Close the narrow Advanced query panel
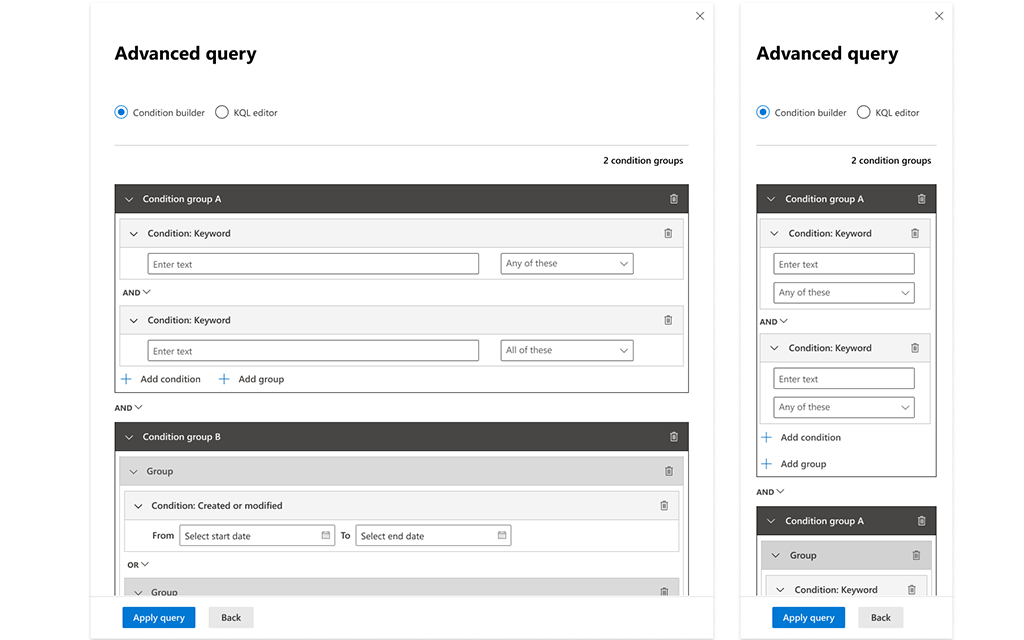 [939, 16]
